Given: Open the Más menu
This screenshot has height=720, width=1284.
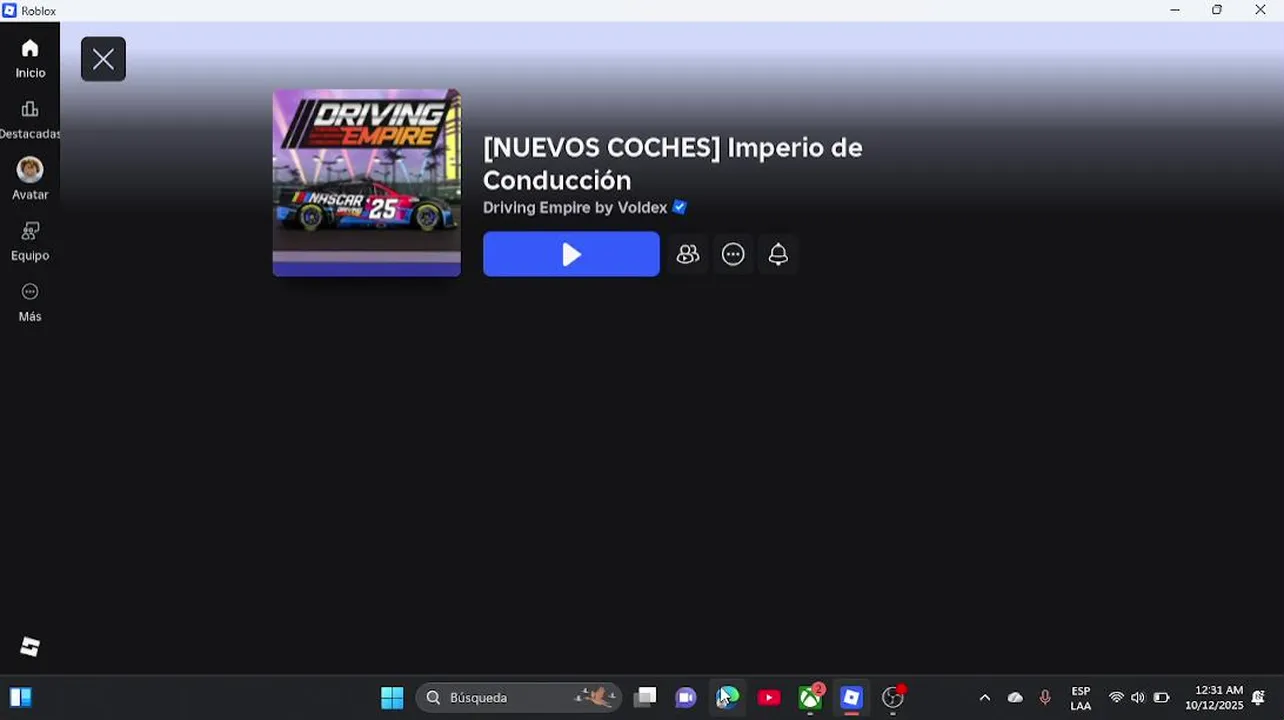Looking at the screenshot, I should [30, 302].
